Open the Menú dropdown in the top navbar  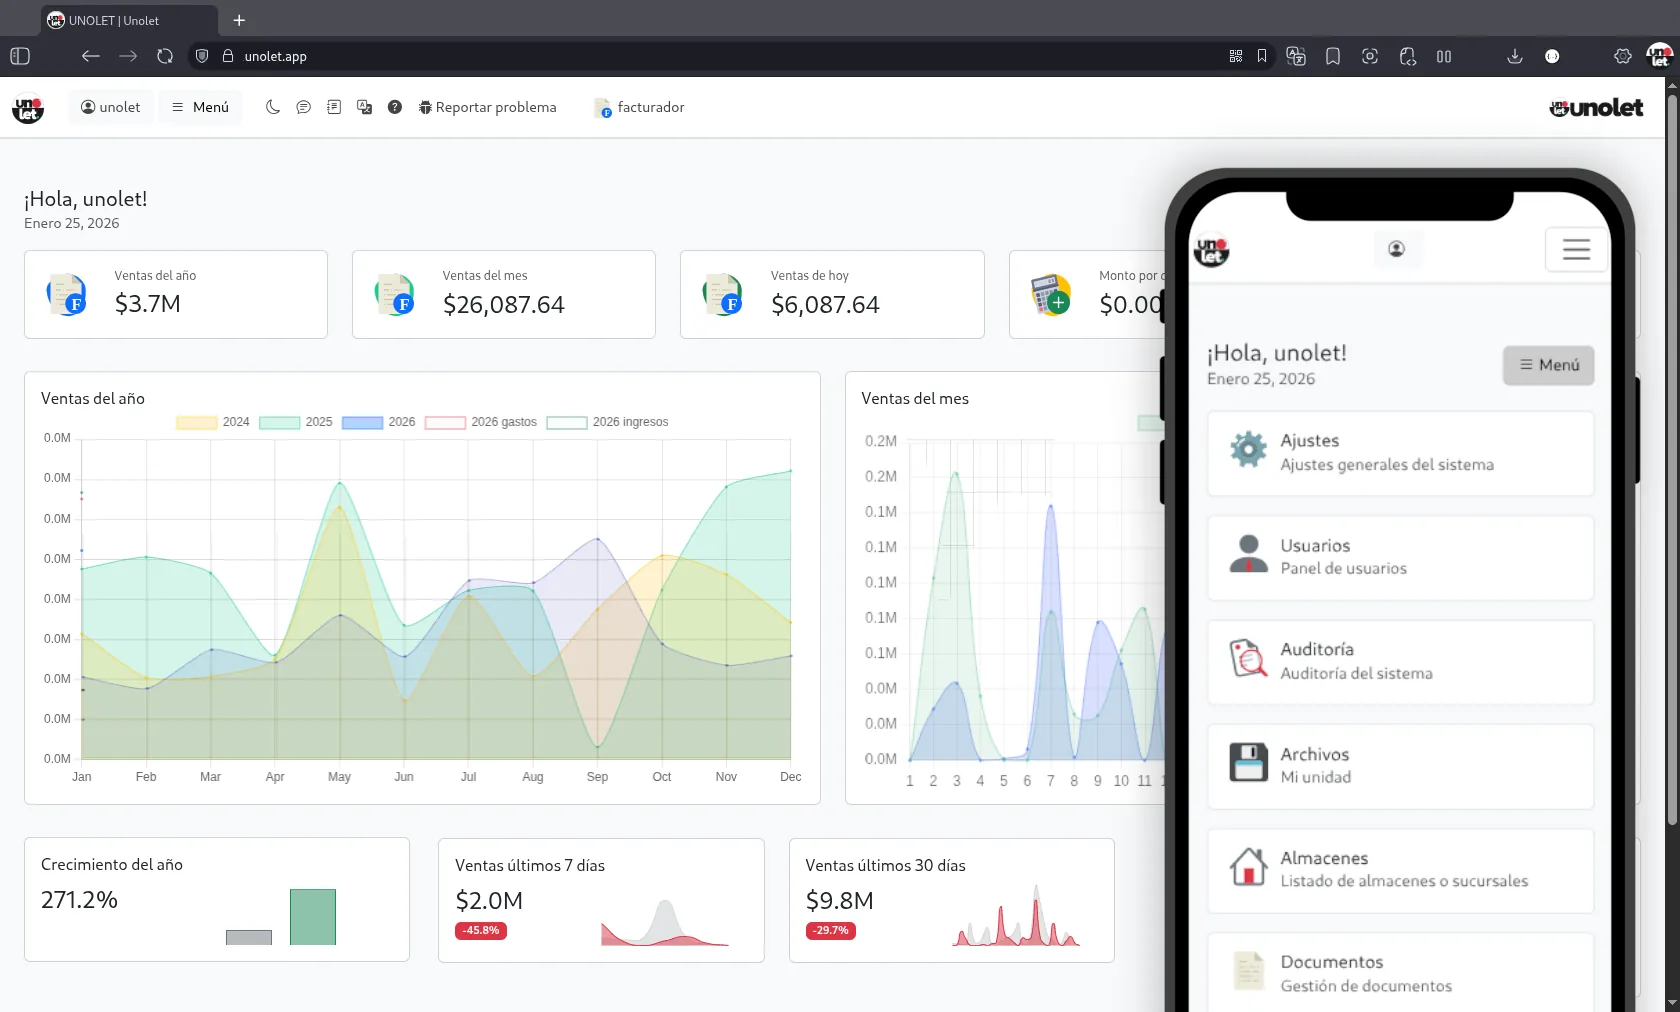200,107
